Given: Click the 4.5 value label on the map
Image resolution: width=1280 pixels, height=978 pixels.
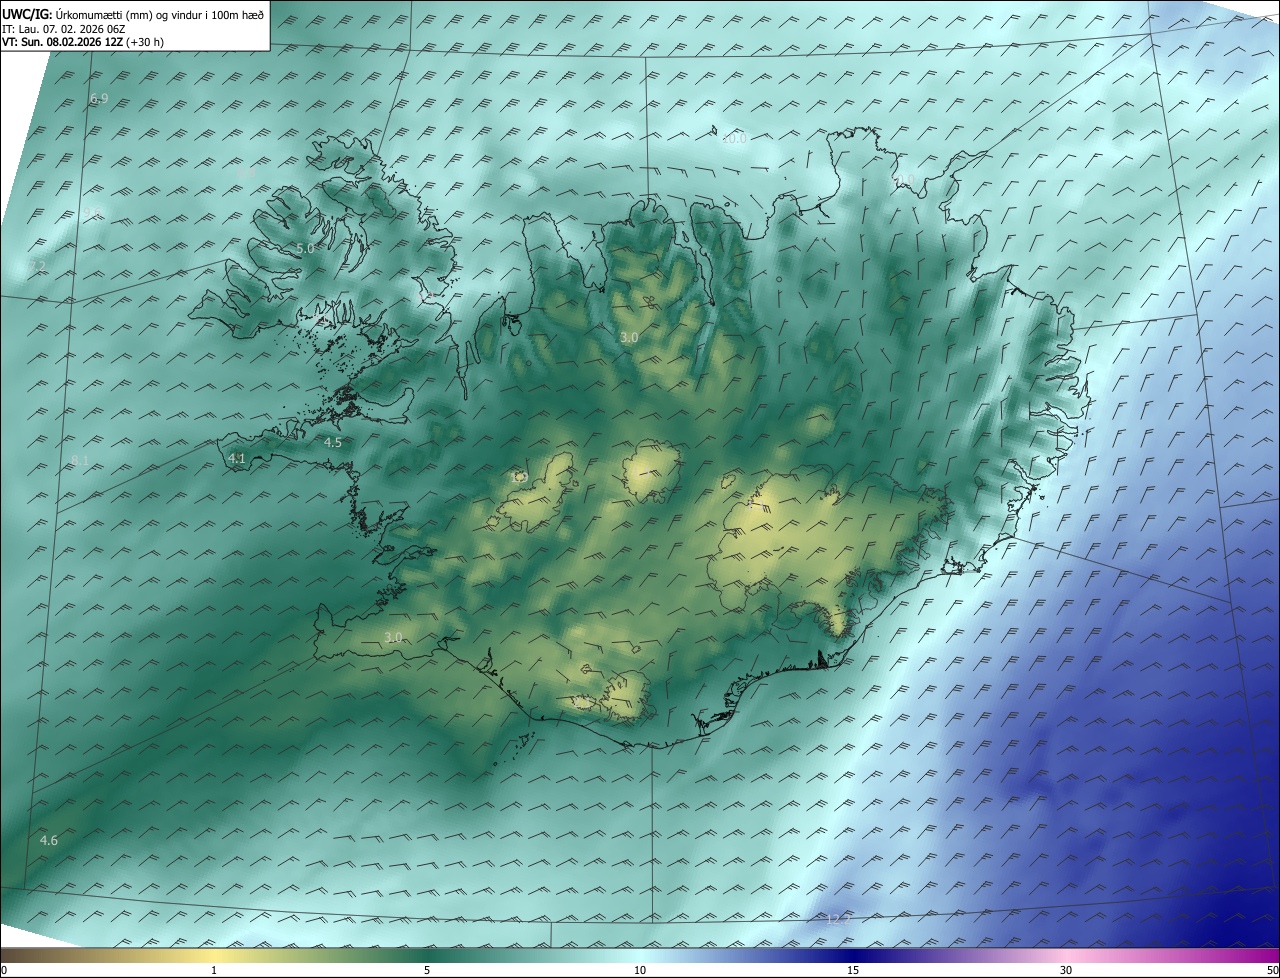Looking at the screenshot, I should point(333,442).
